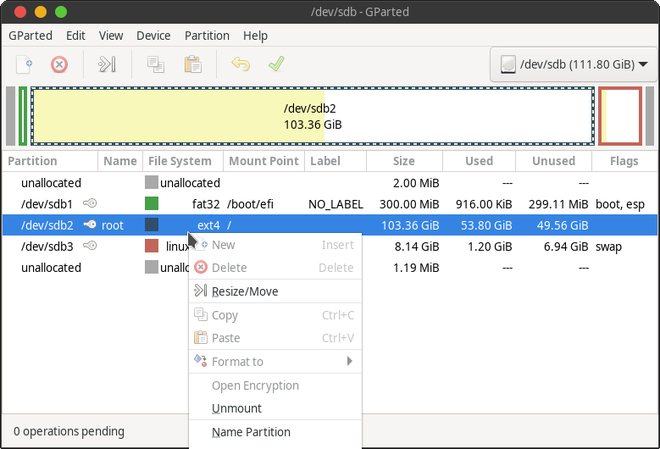The width and height of the screenshot is (660, 449).
Task: Choose Resize/Move from the context menu
Action: pos(275,291)
